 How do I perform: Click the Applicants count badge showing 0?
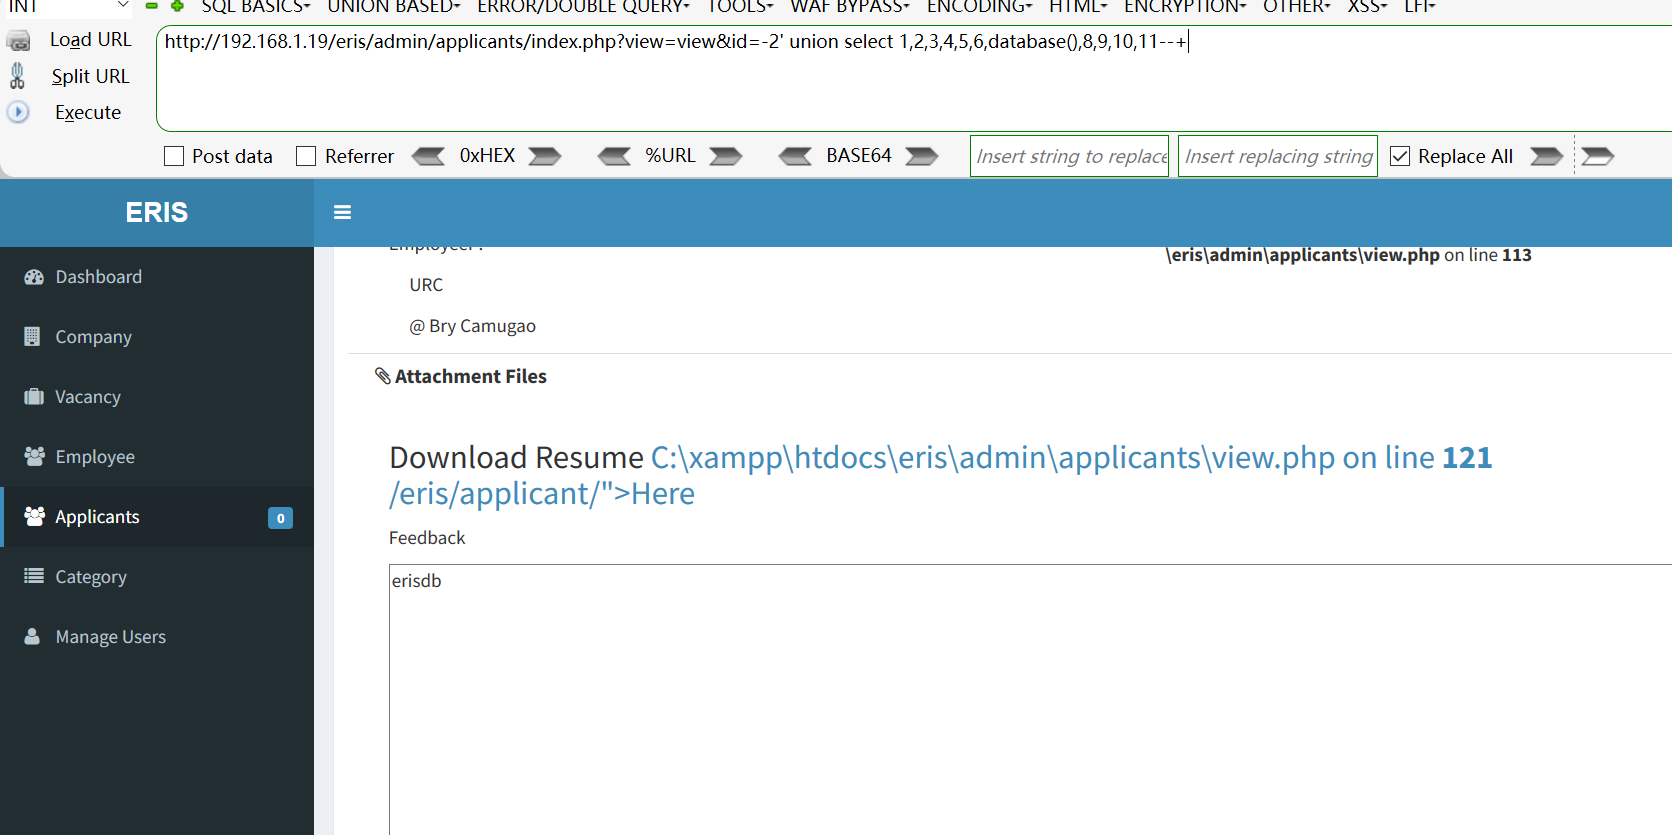[x=280, y=518]
